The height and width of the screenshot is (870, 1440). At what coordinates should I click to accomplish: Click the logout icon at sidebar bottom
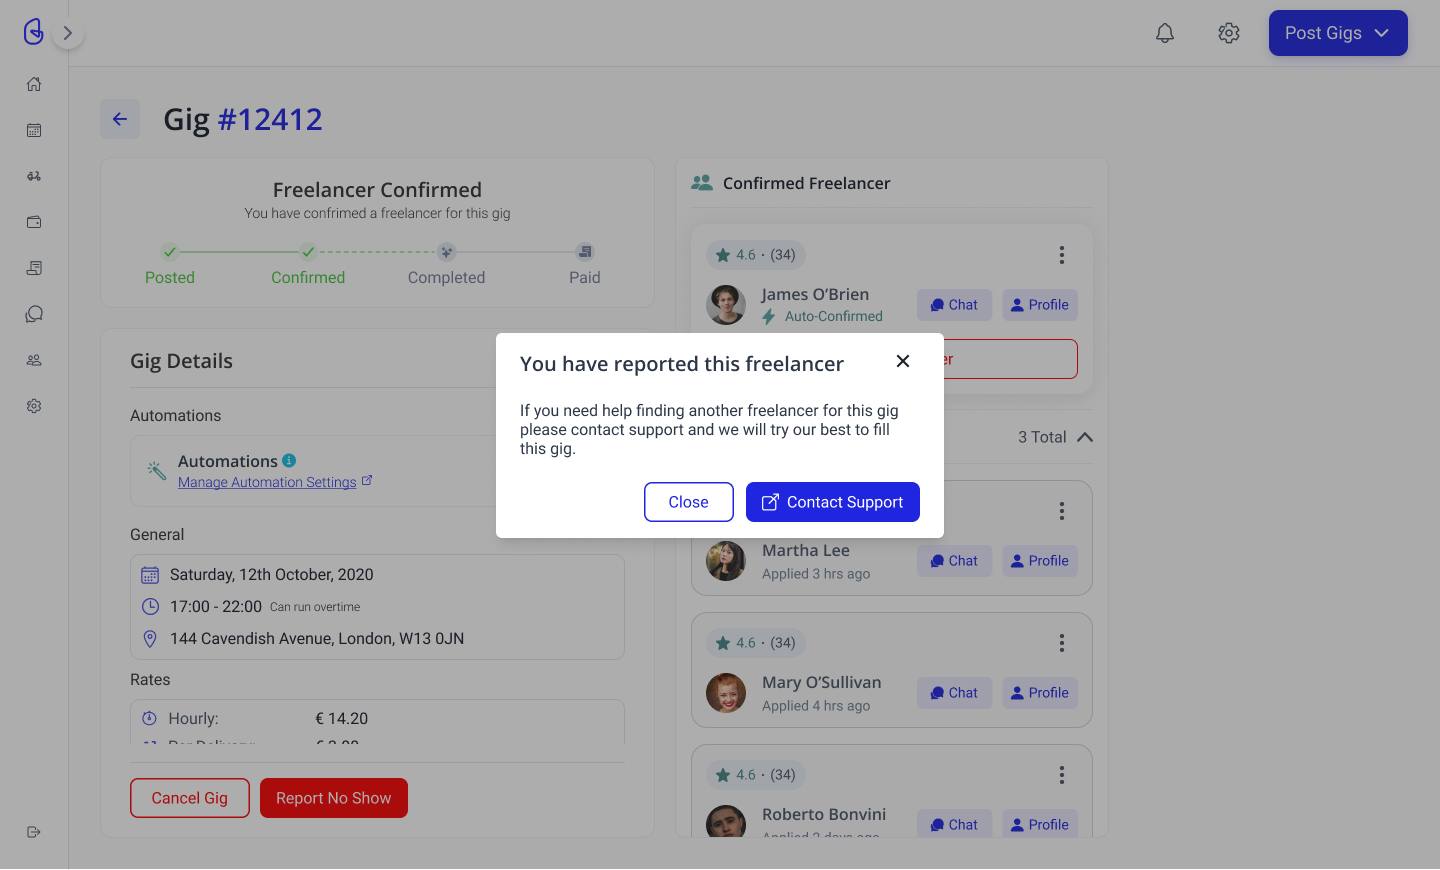click(34, 832)
